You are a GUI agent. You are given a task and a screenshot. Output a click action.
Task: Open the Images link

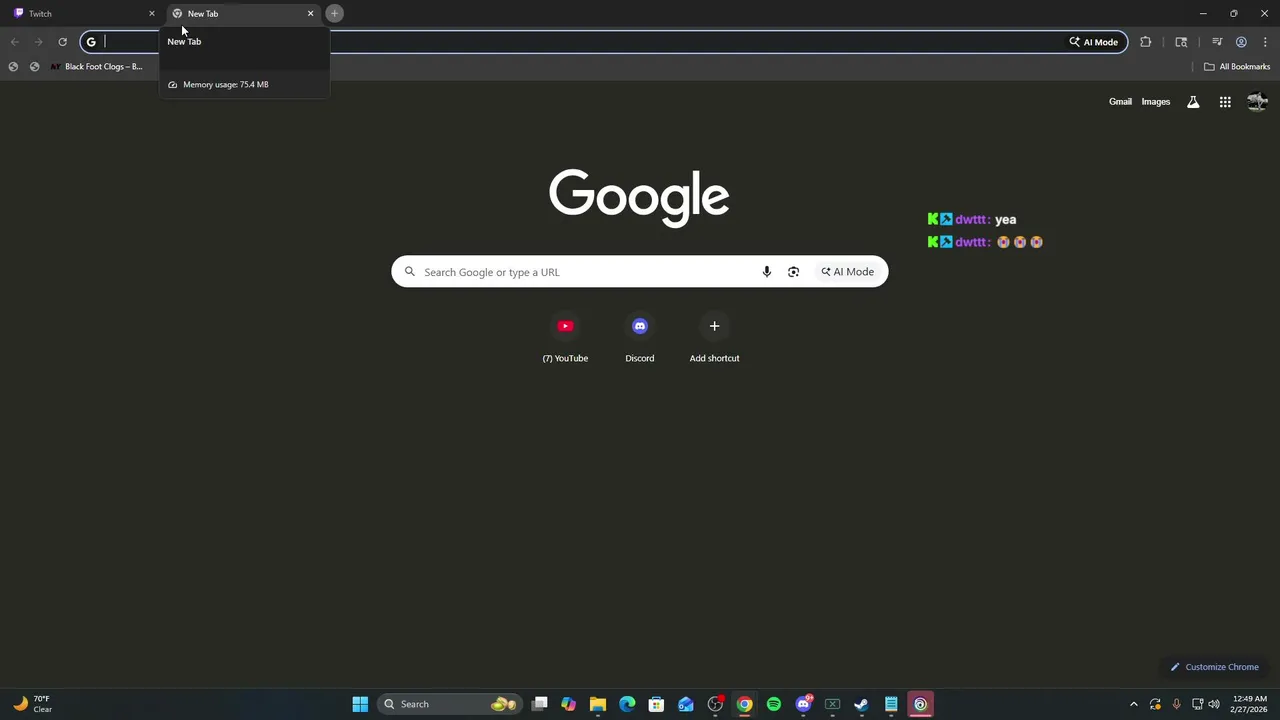(x=1156, y=102)
